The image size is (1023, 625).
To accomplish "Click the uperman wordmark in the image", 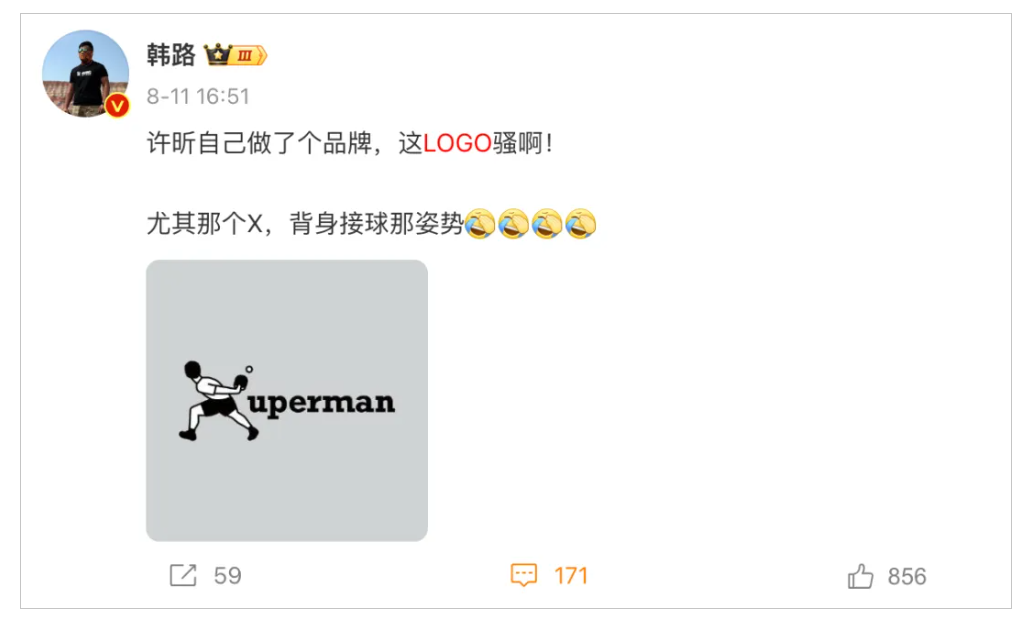I will [322, 403].
